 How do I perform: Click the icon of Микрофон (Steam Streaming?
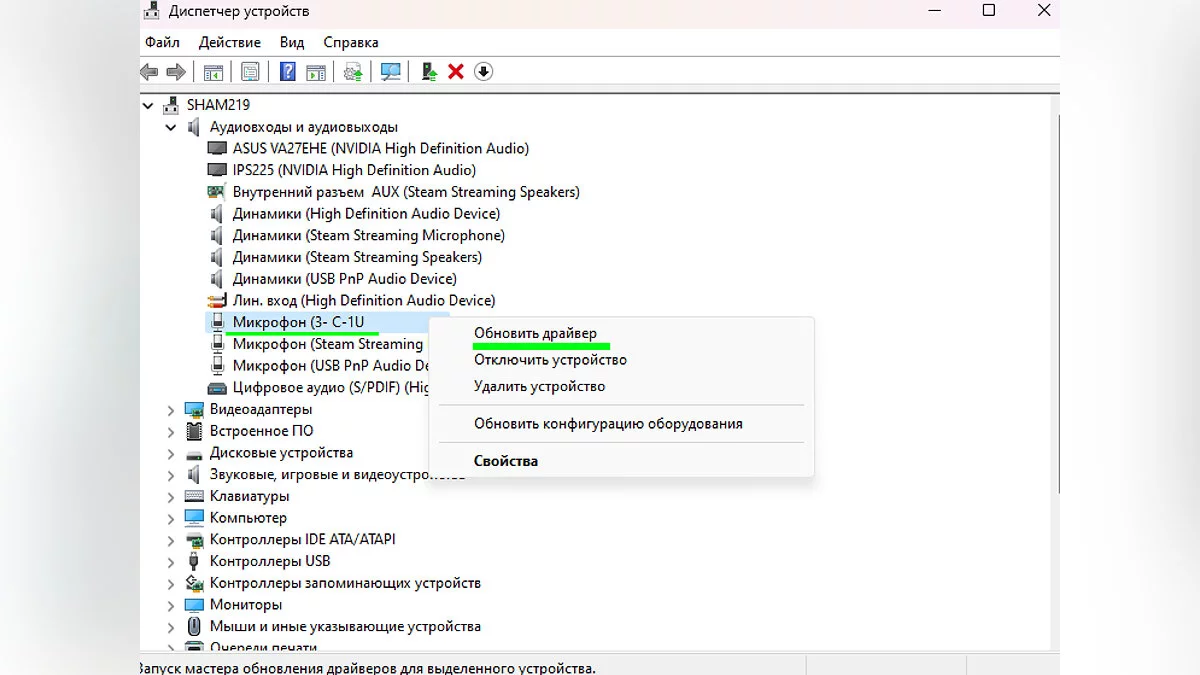pyautogui.click(x=218, y=344)
